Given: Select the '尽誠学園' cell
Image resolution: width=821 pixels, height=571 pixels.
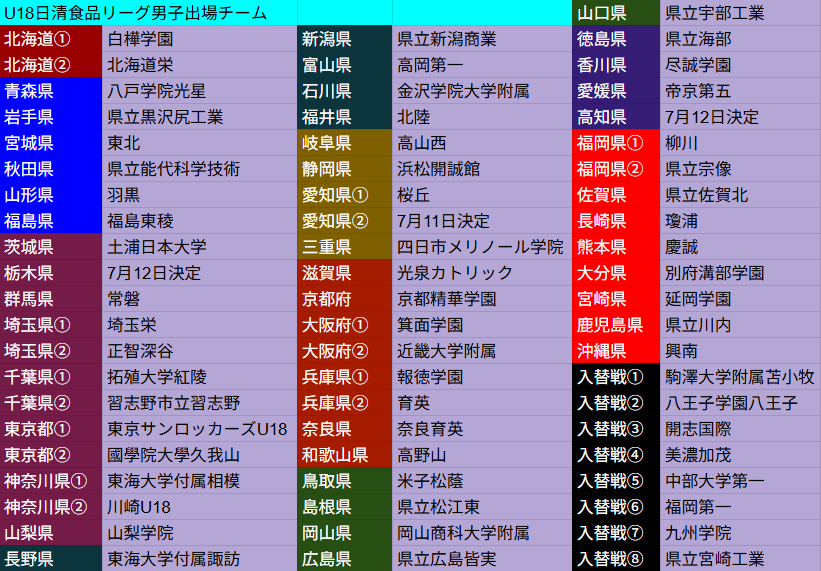Looking at the screenshot, I should 740,65.
